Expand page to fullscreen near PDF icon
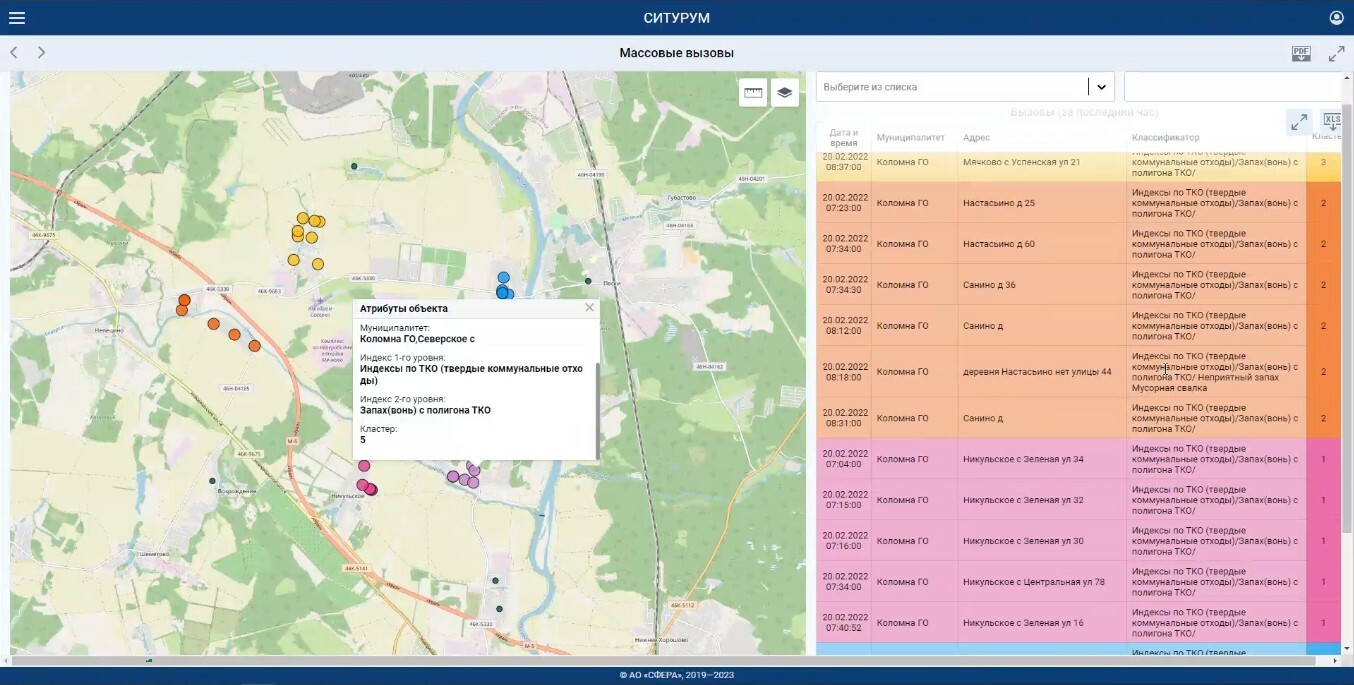The height and width of the screenshot is (685, 1354). pos(1336,53)
